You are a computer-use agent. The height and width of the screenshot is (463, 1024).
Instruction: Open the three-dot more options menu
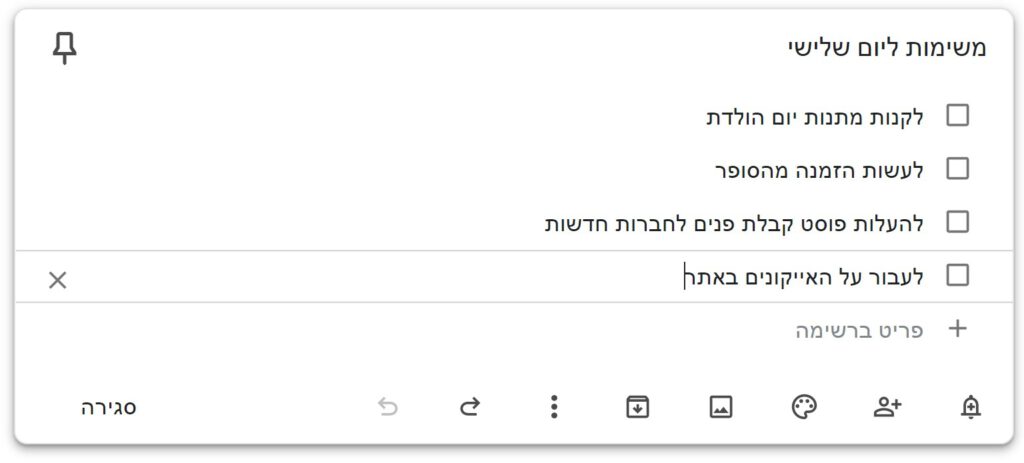click(x=554, y=407)
